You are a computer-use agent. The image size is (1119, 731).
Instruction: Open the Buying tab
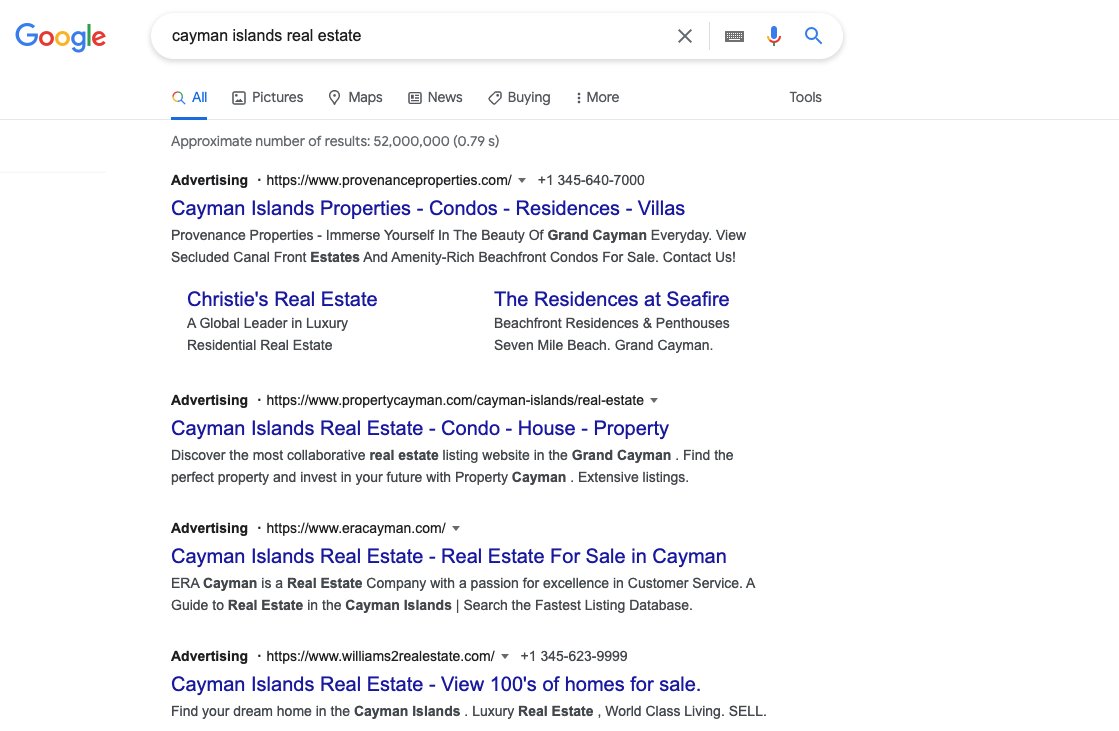point(520,97)
